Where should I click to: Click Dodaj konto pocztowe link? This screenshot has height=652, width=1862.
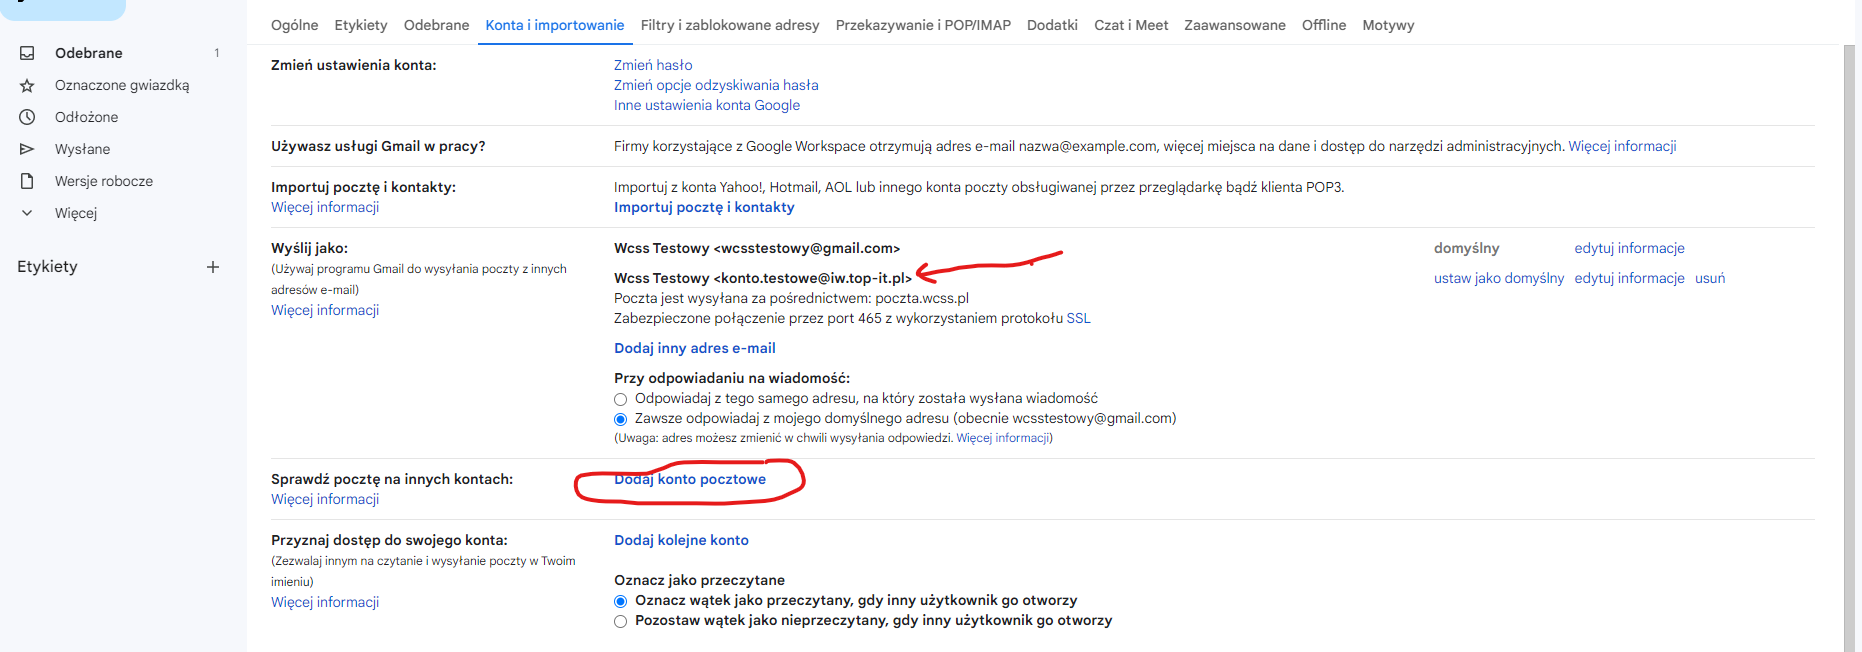pos(690,479)
